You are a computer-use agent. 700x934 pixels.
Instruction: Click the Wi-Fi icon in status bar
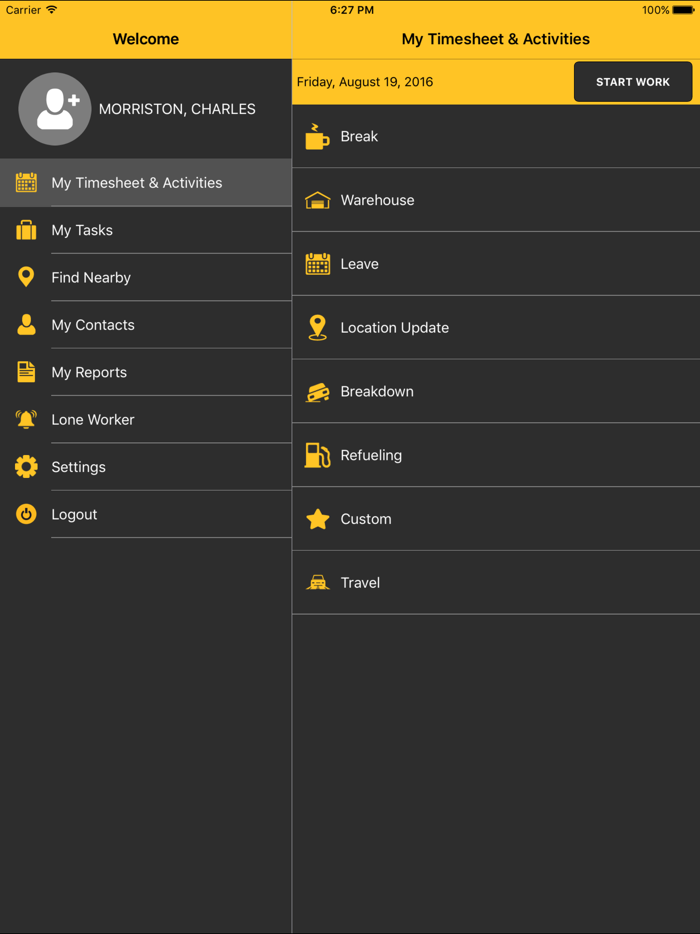point(52,10)
